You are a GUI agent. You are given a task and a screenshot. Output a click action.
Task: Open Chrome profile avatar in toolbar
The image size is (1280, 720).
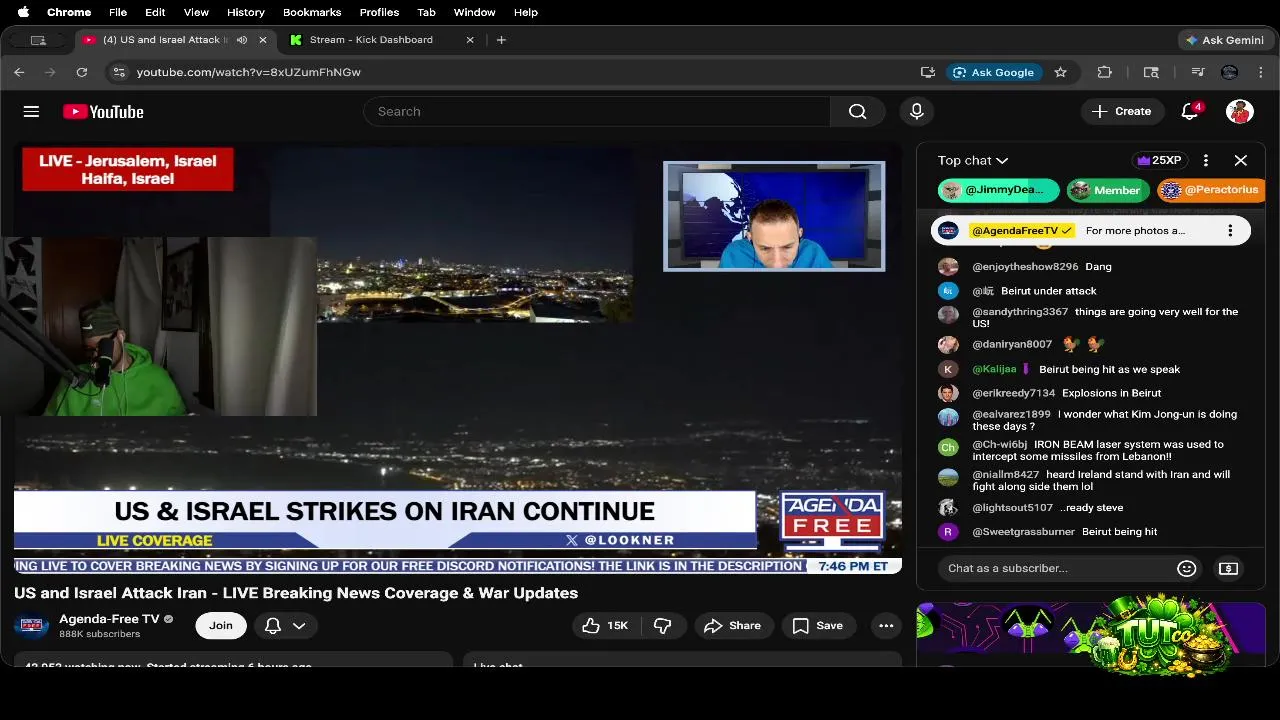1230,72
